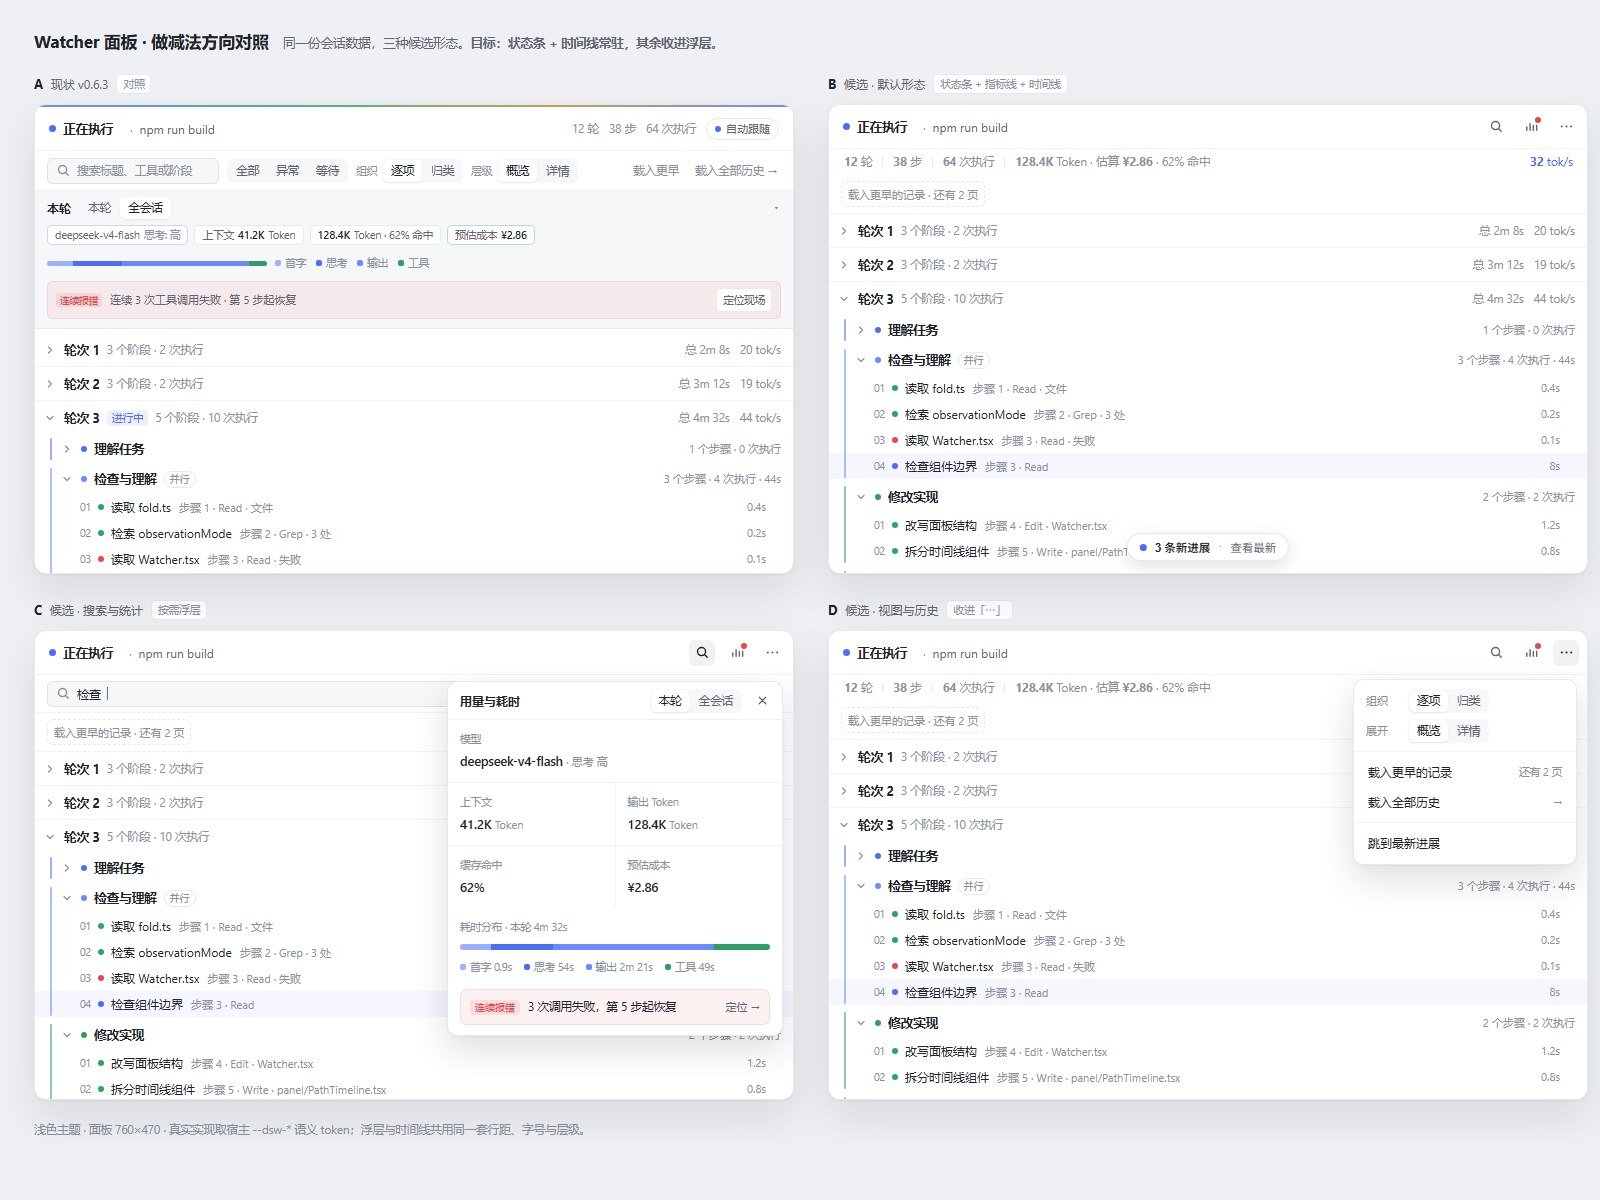1600x1200 pixels.
Task: Toggle 自动跟随 in panel A
Action: 742,129
